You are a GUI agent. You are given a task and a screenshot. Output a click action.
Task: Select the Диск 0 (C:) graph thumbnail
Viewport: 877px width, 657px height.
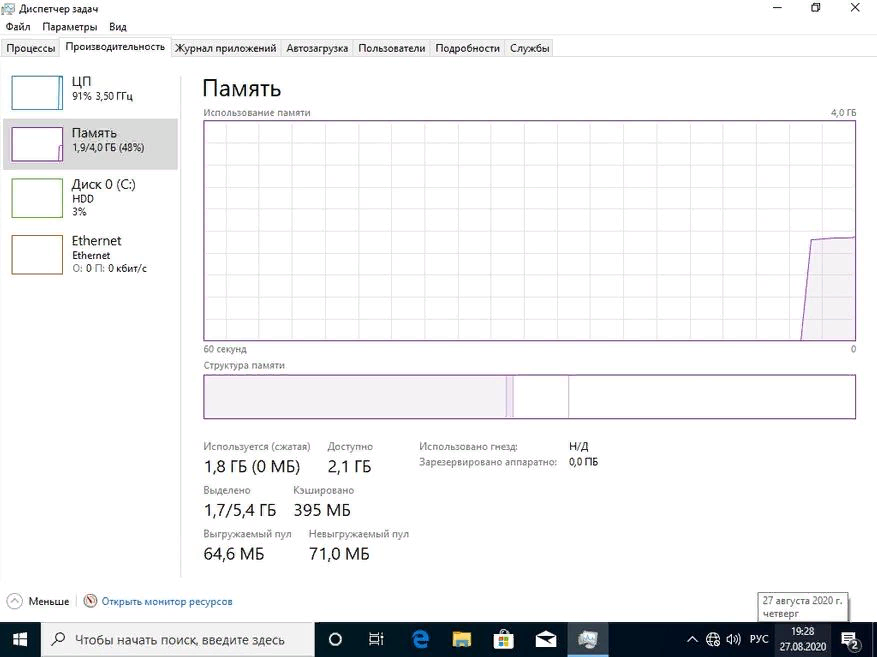coord(37,197)
